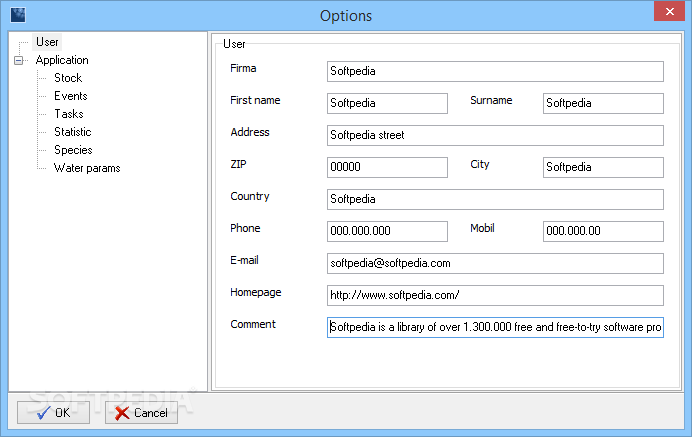Screen dimensions: 692x437
Task: Click the Address field with Softpedia street
Action: pyautogui.click(x=495, y=136)
